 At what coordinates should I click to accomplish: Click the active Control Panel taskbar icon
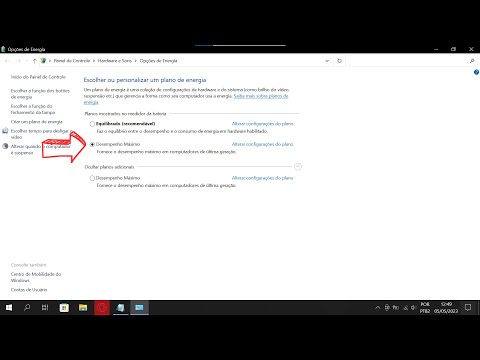pos(139,307)
